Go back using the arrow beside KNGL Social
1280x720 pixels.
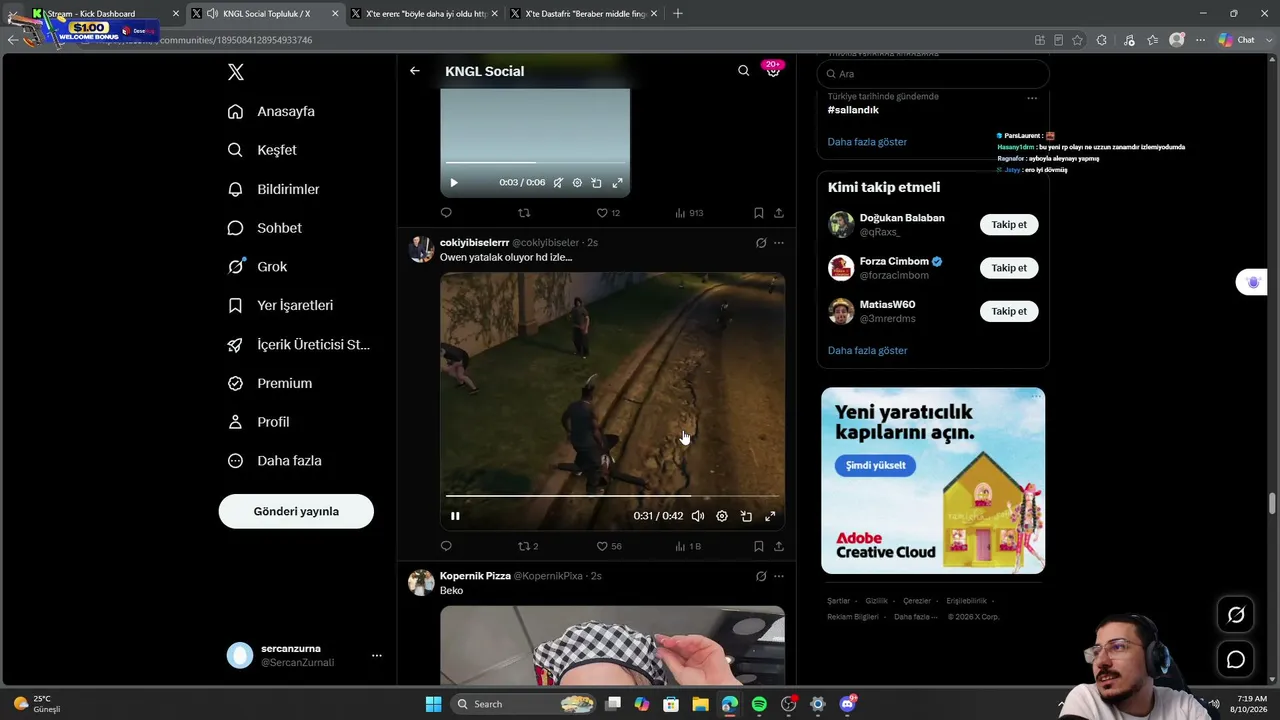pyautogui.click(x=414, y=71)
